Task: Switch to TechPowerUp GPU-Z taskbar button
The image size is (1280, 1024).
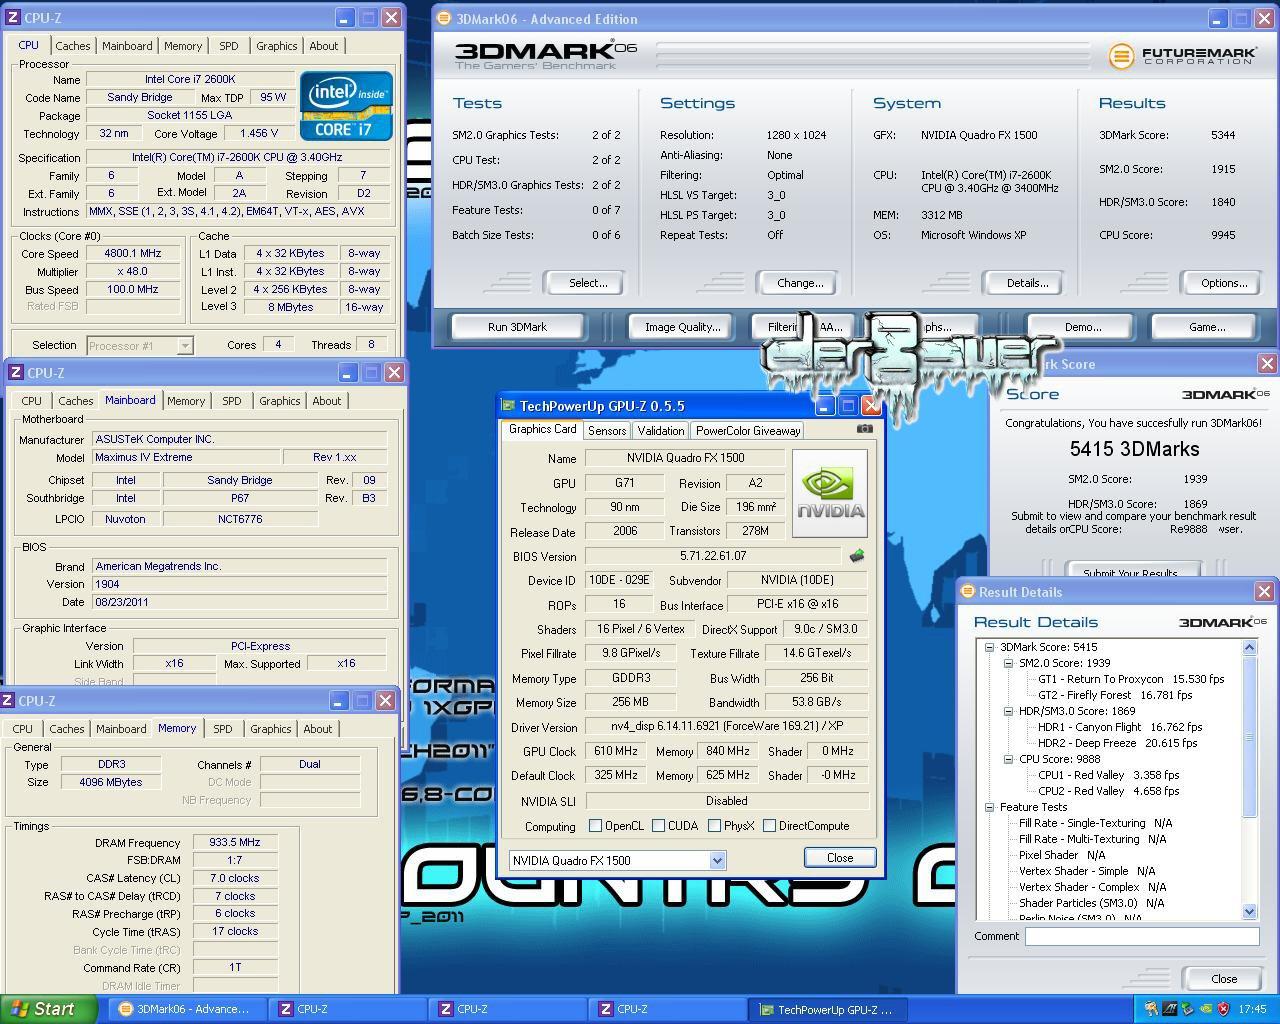Action: point(826,1009)
